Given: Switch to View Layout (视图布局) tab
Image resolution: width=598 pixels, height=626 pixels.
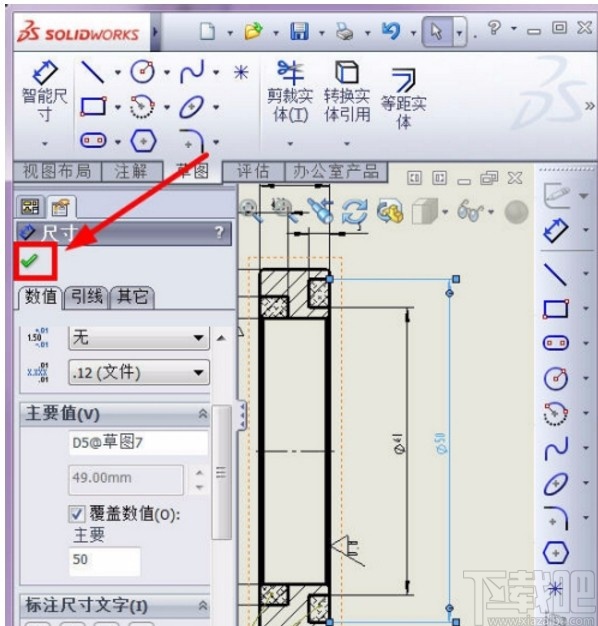Looking at the screenshot, I should click(x=57, y=172).
